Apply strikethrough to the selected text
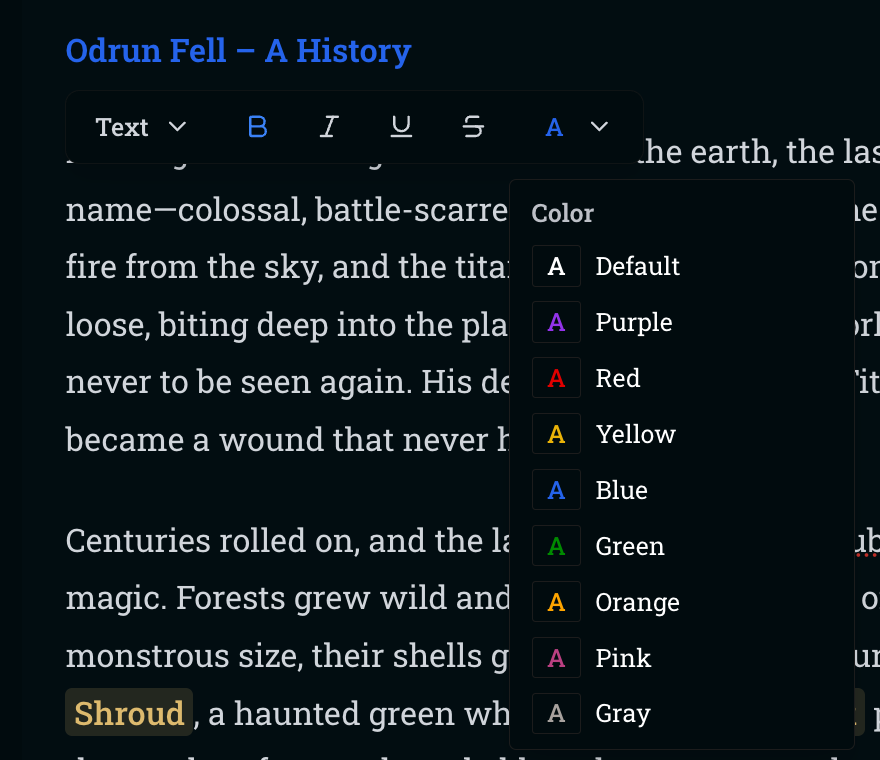 (474, 127)
